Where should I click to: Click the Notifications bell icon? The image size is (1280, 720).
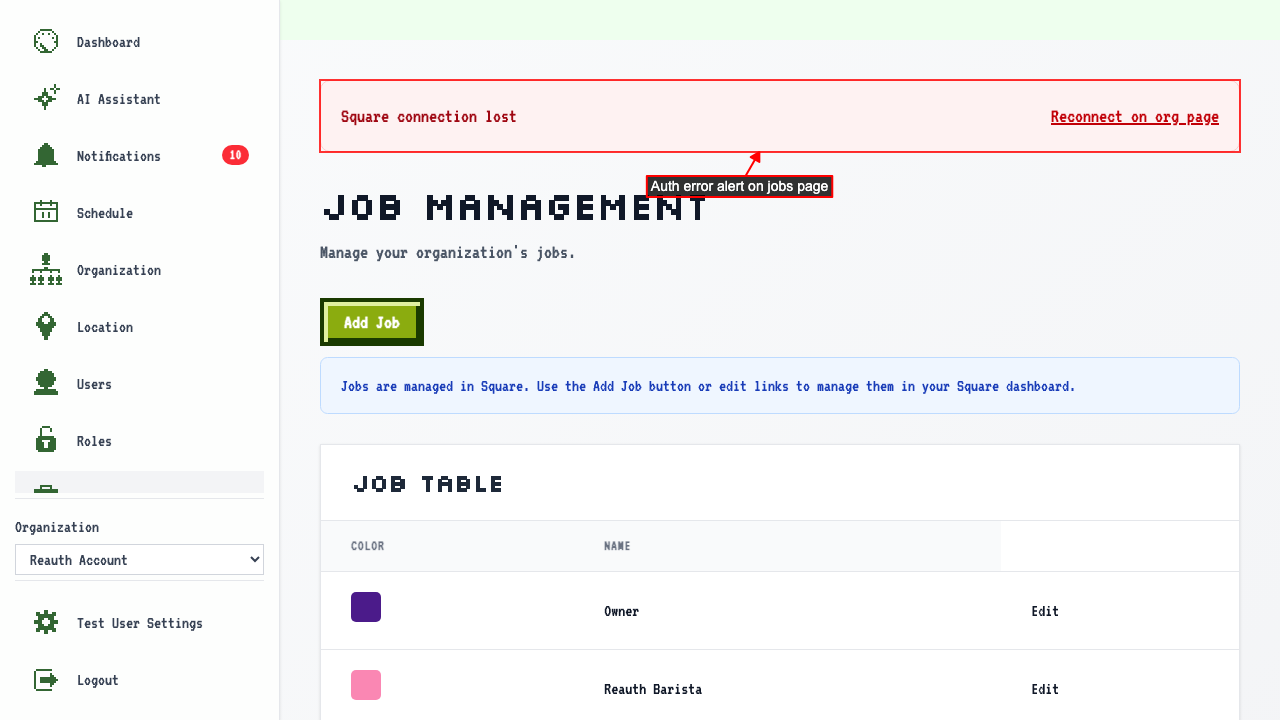(46, 156)
